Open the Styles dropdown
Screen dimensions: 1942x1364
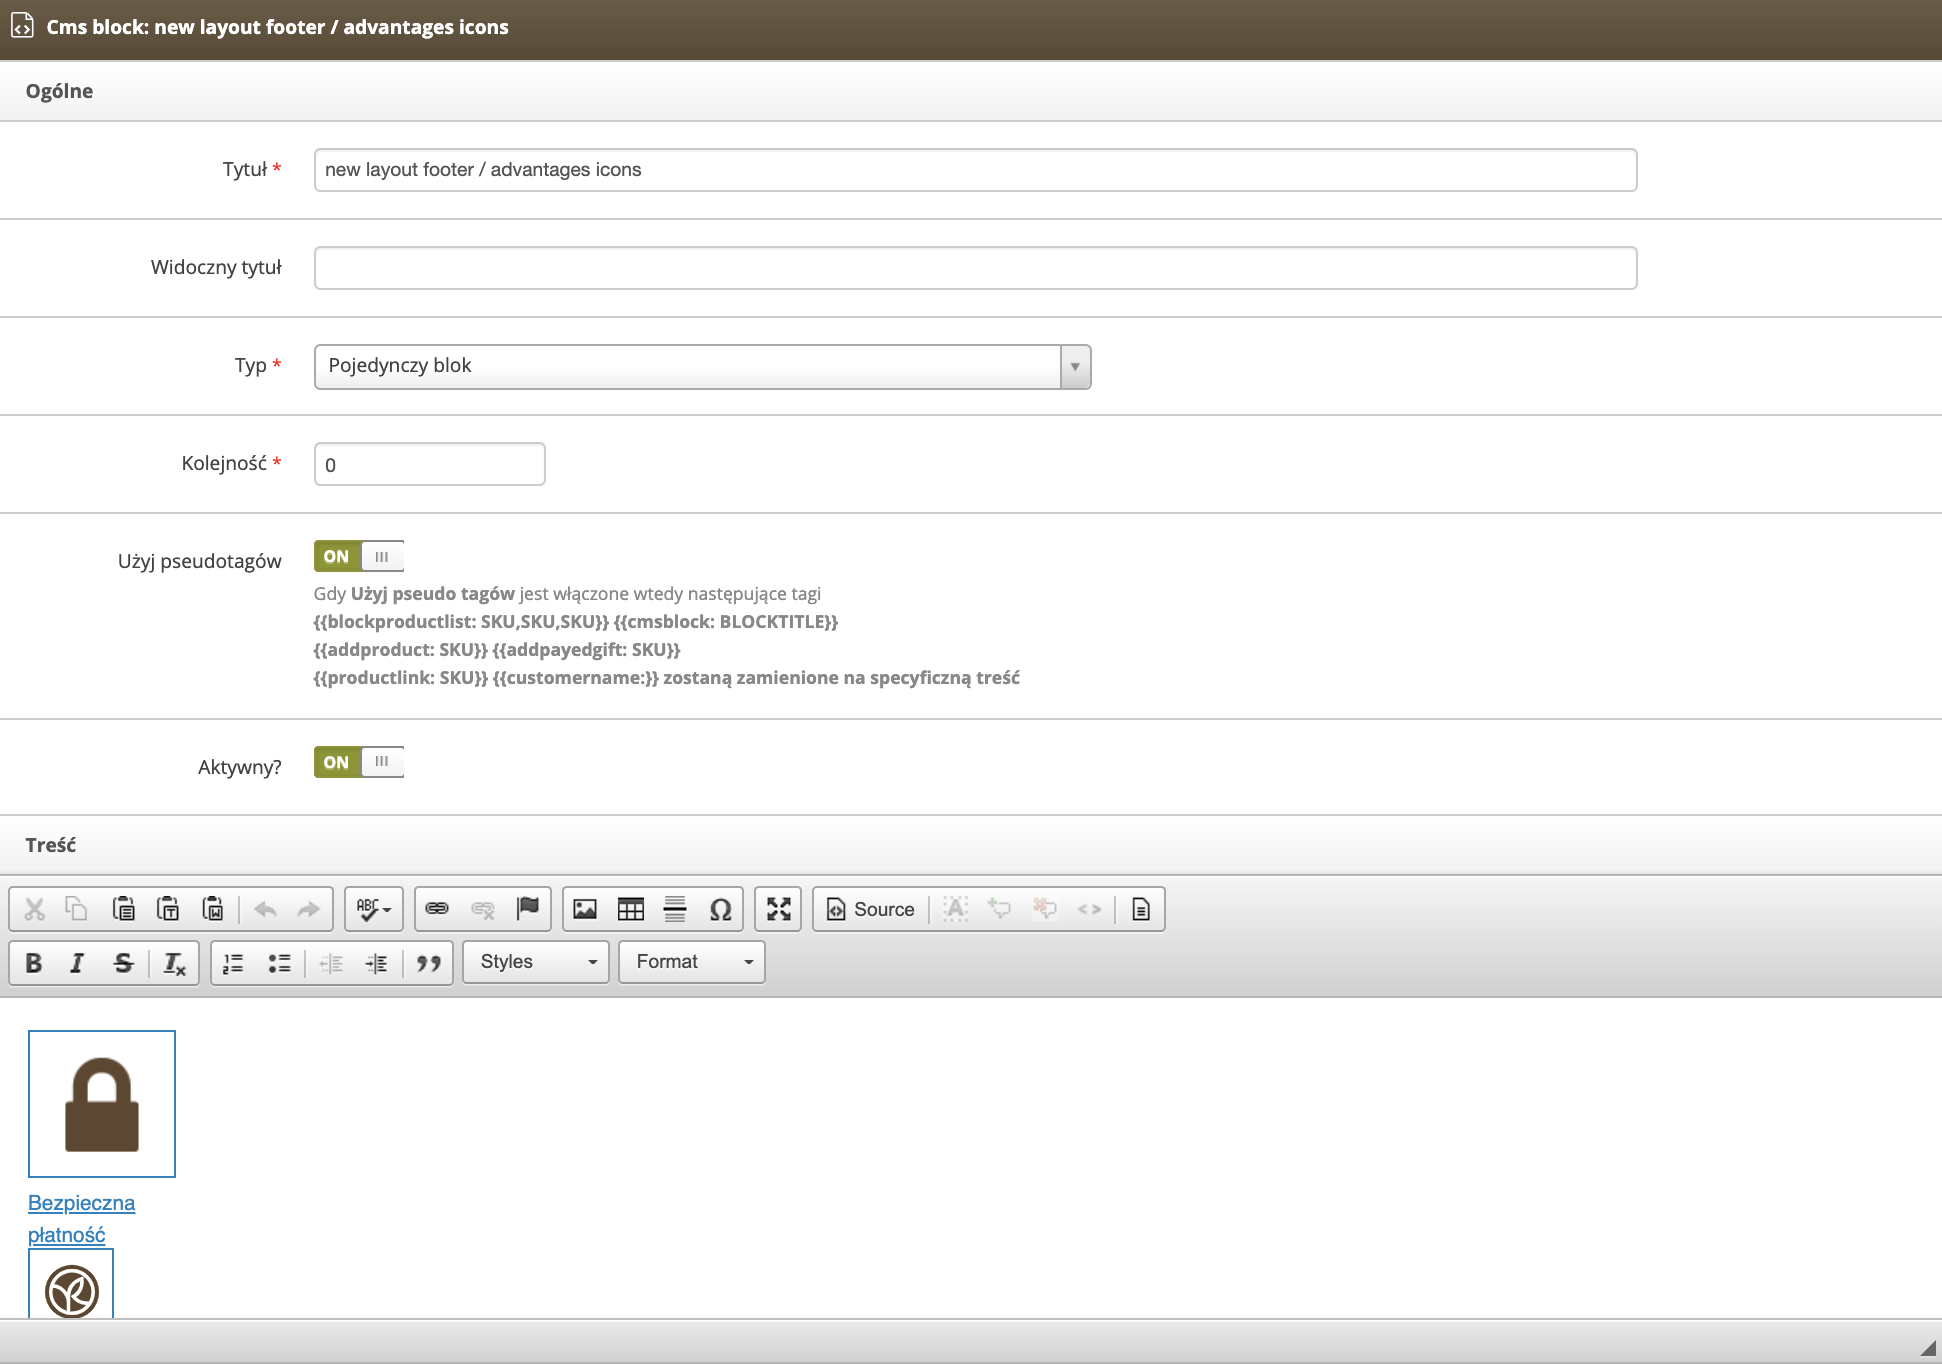pos(538,962)
